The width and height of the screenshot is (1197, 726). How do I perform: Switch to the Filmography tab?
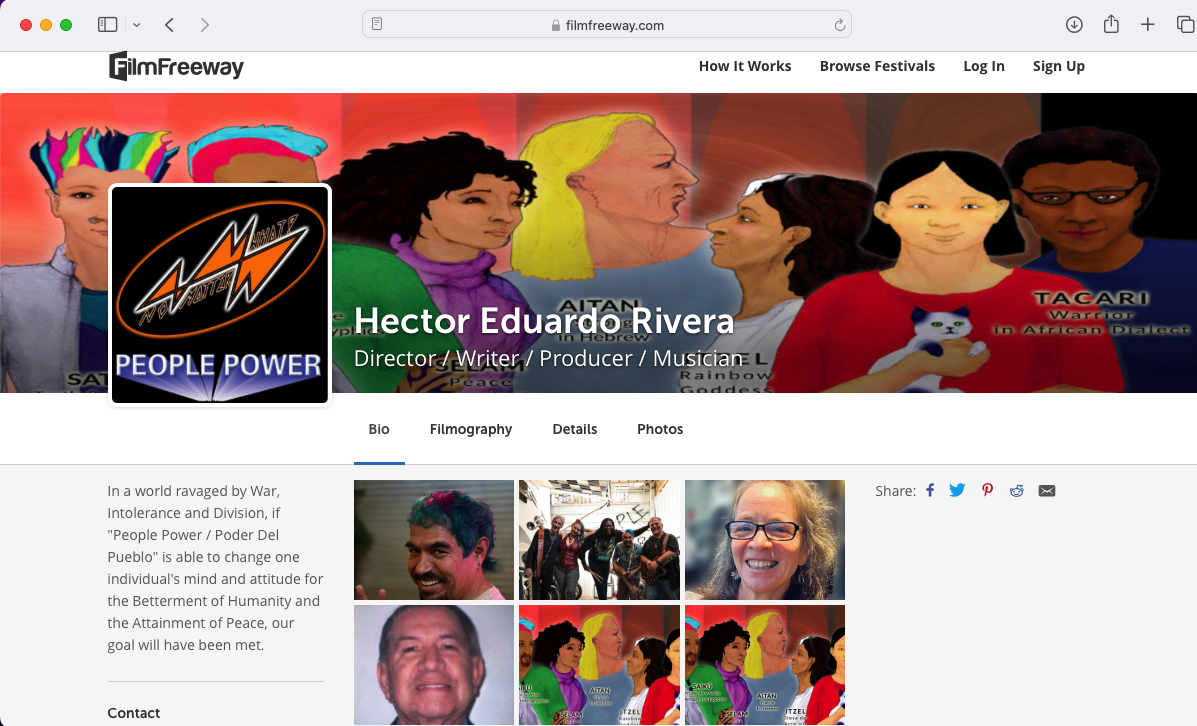[x=471, y=429]
